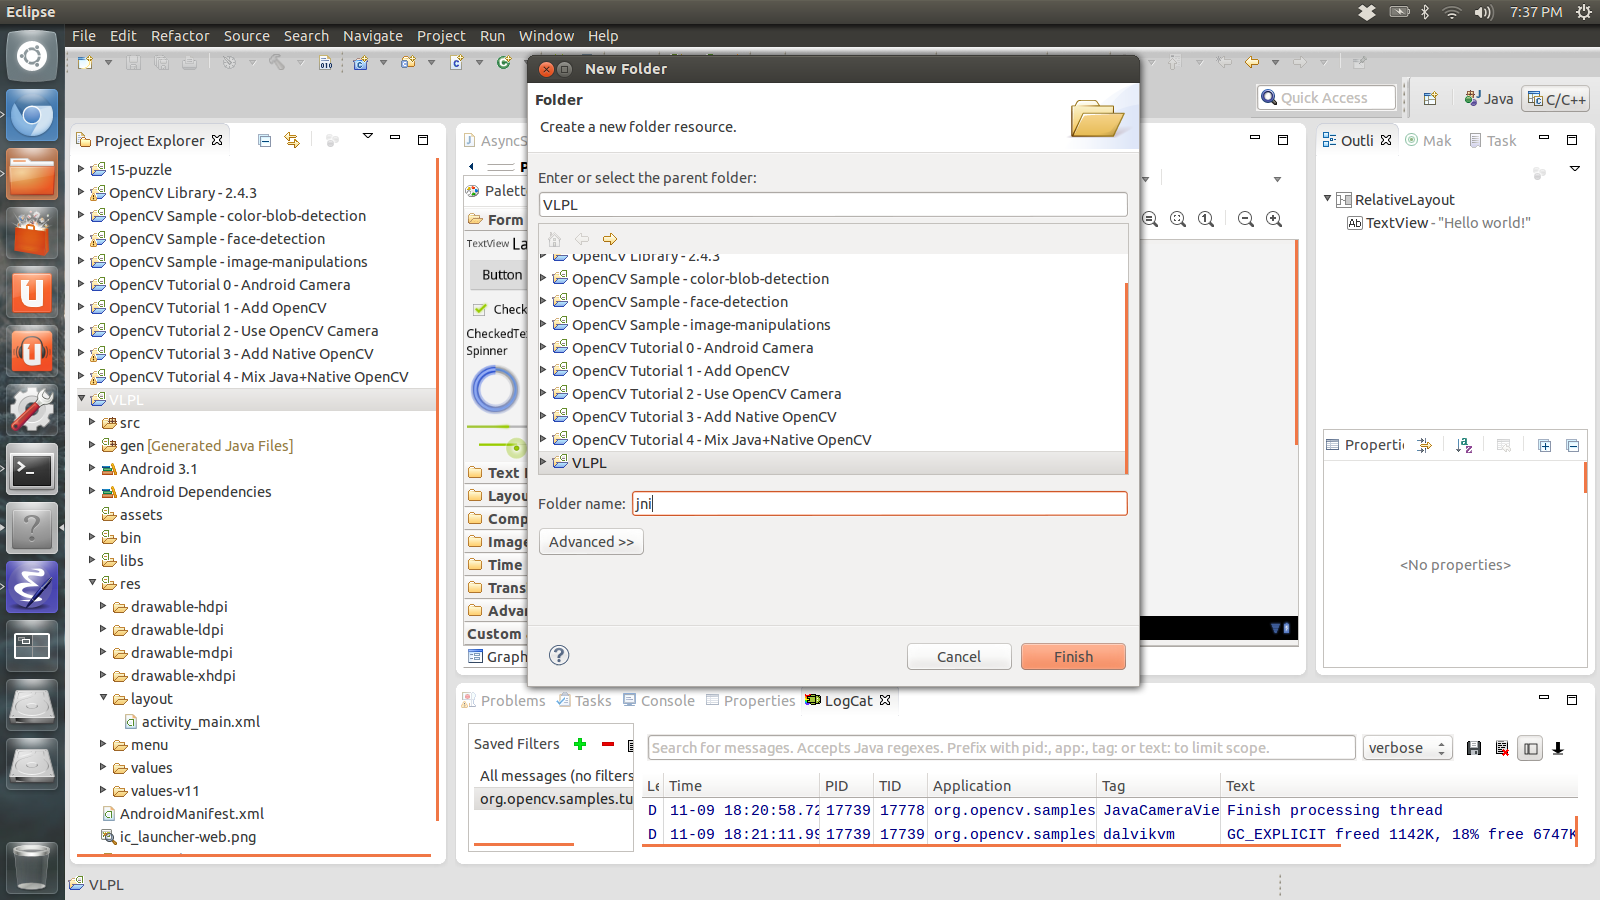Image resolution: width=1600 pixels, height=900 pixels.
Task: Switch to the Console tab
Action: tap(658, 700)
